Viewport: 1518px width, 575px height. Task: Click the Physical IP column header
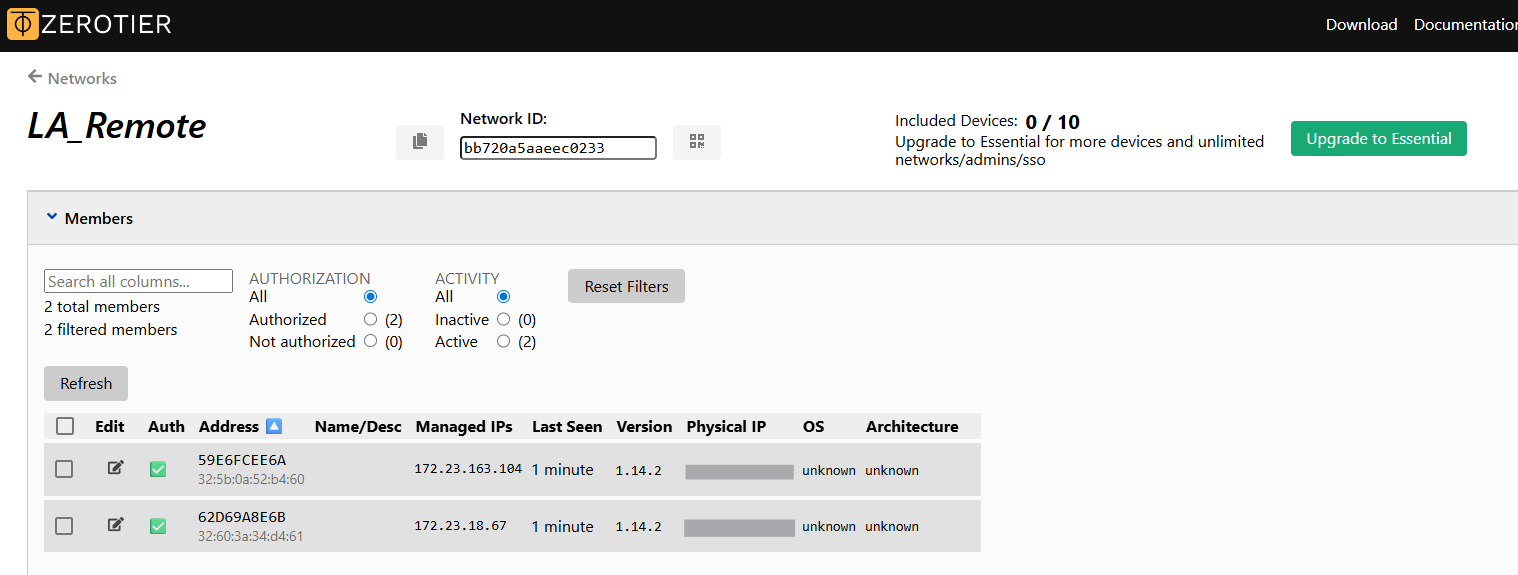click(726, 426)
